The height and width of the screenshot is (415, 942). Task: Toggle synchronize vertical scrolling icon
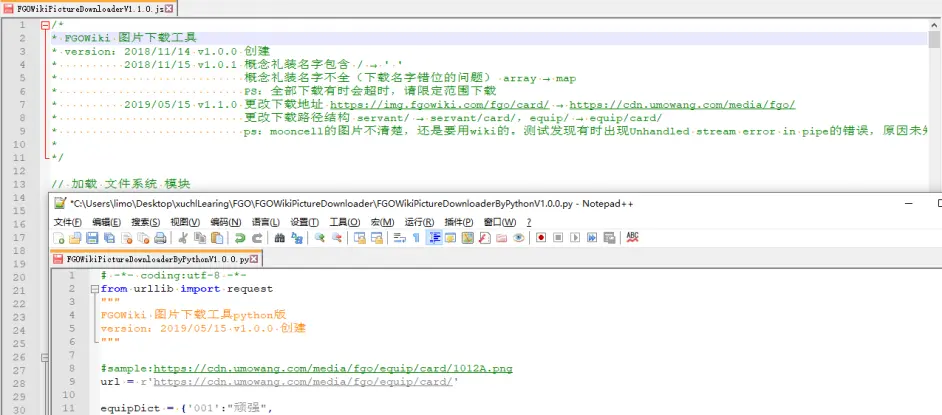[360, 238]
